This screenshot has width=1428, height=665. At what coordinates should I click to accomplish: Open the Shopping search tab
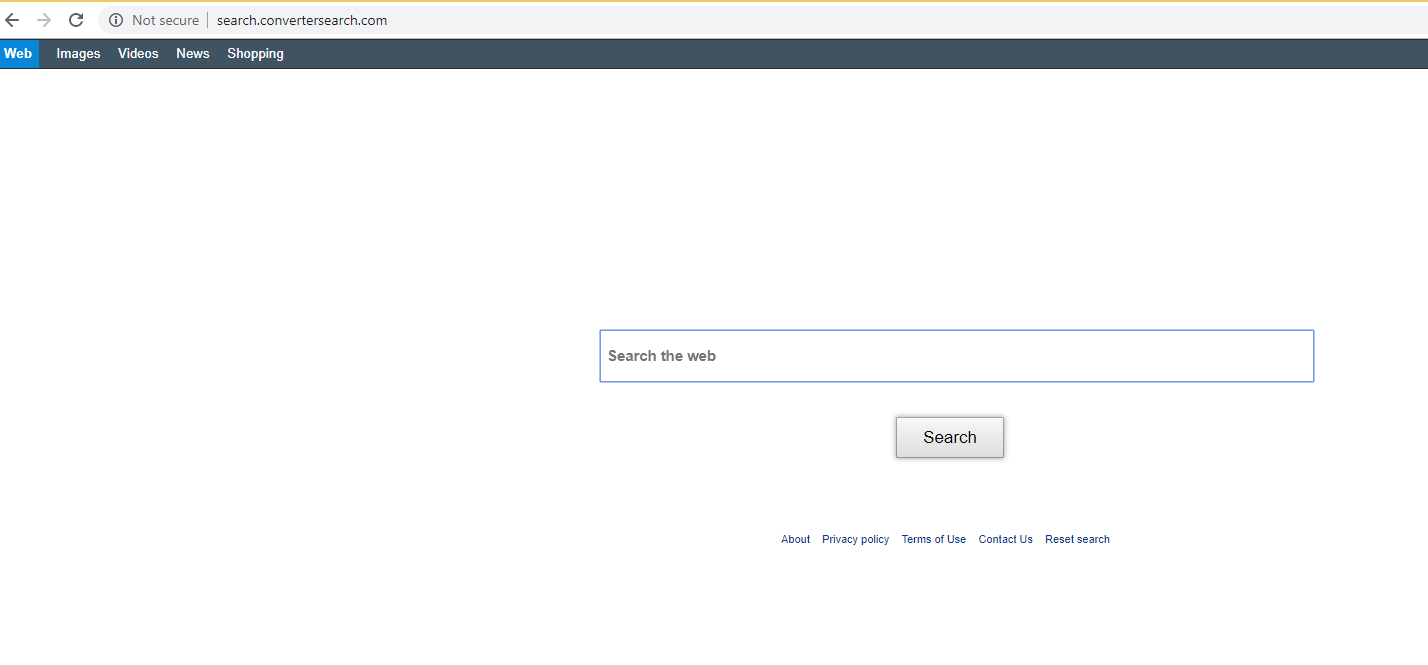255,54
